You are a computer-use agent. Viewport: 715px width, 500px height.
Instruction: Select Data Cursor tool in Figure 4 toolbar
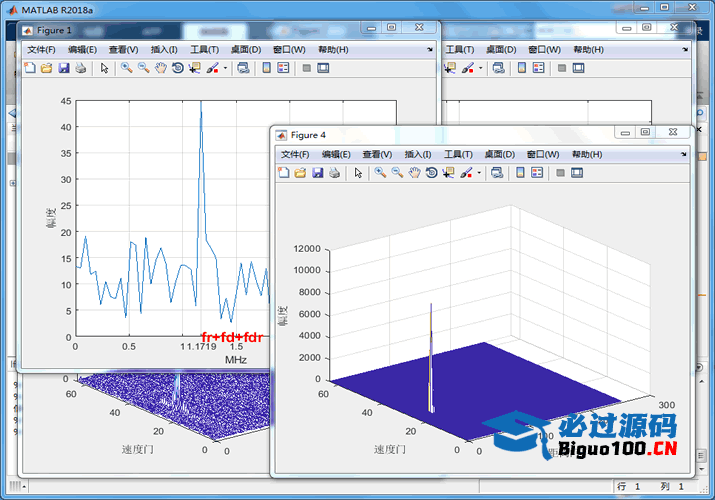click(x=447, y=173)
